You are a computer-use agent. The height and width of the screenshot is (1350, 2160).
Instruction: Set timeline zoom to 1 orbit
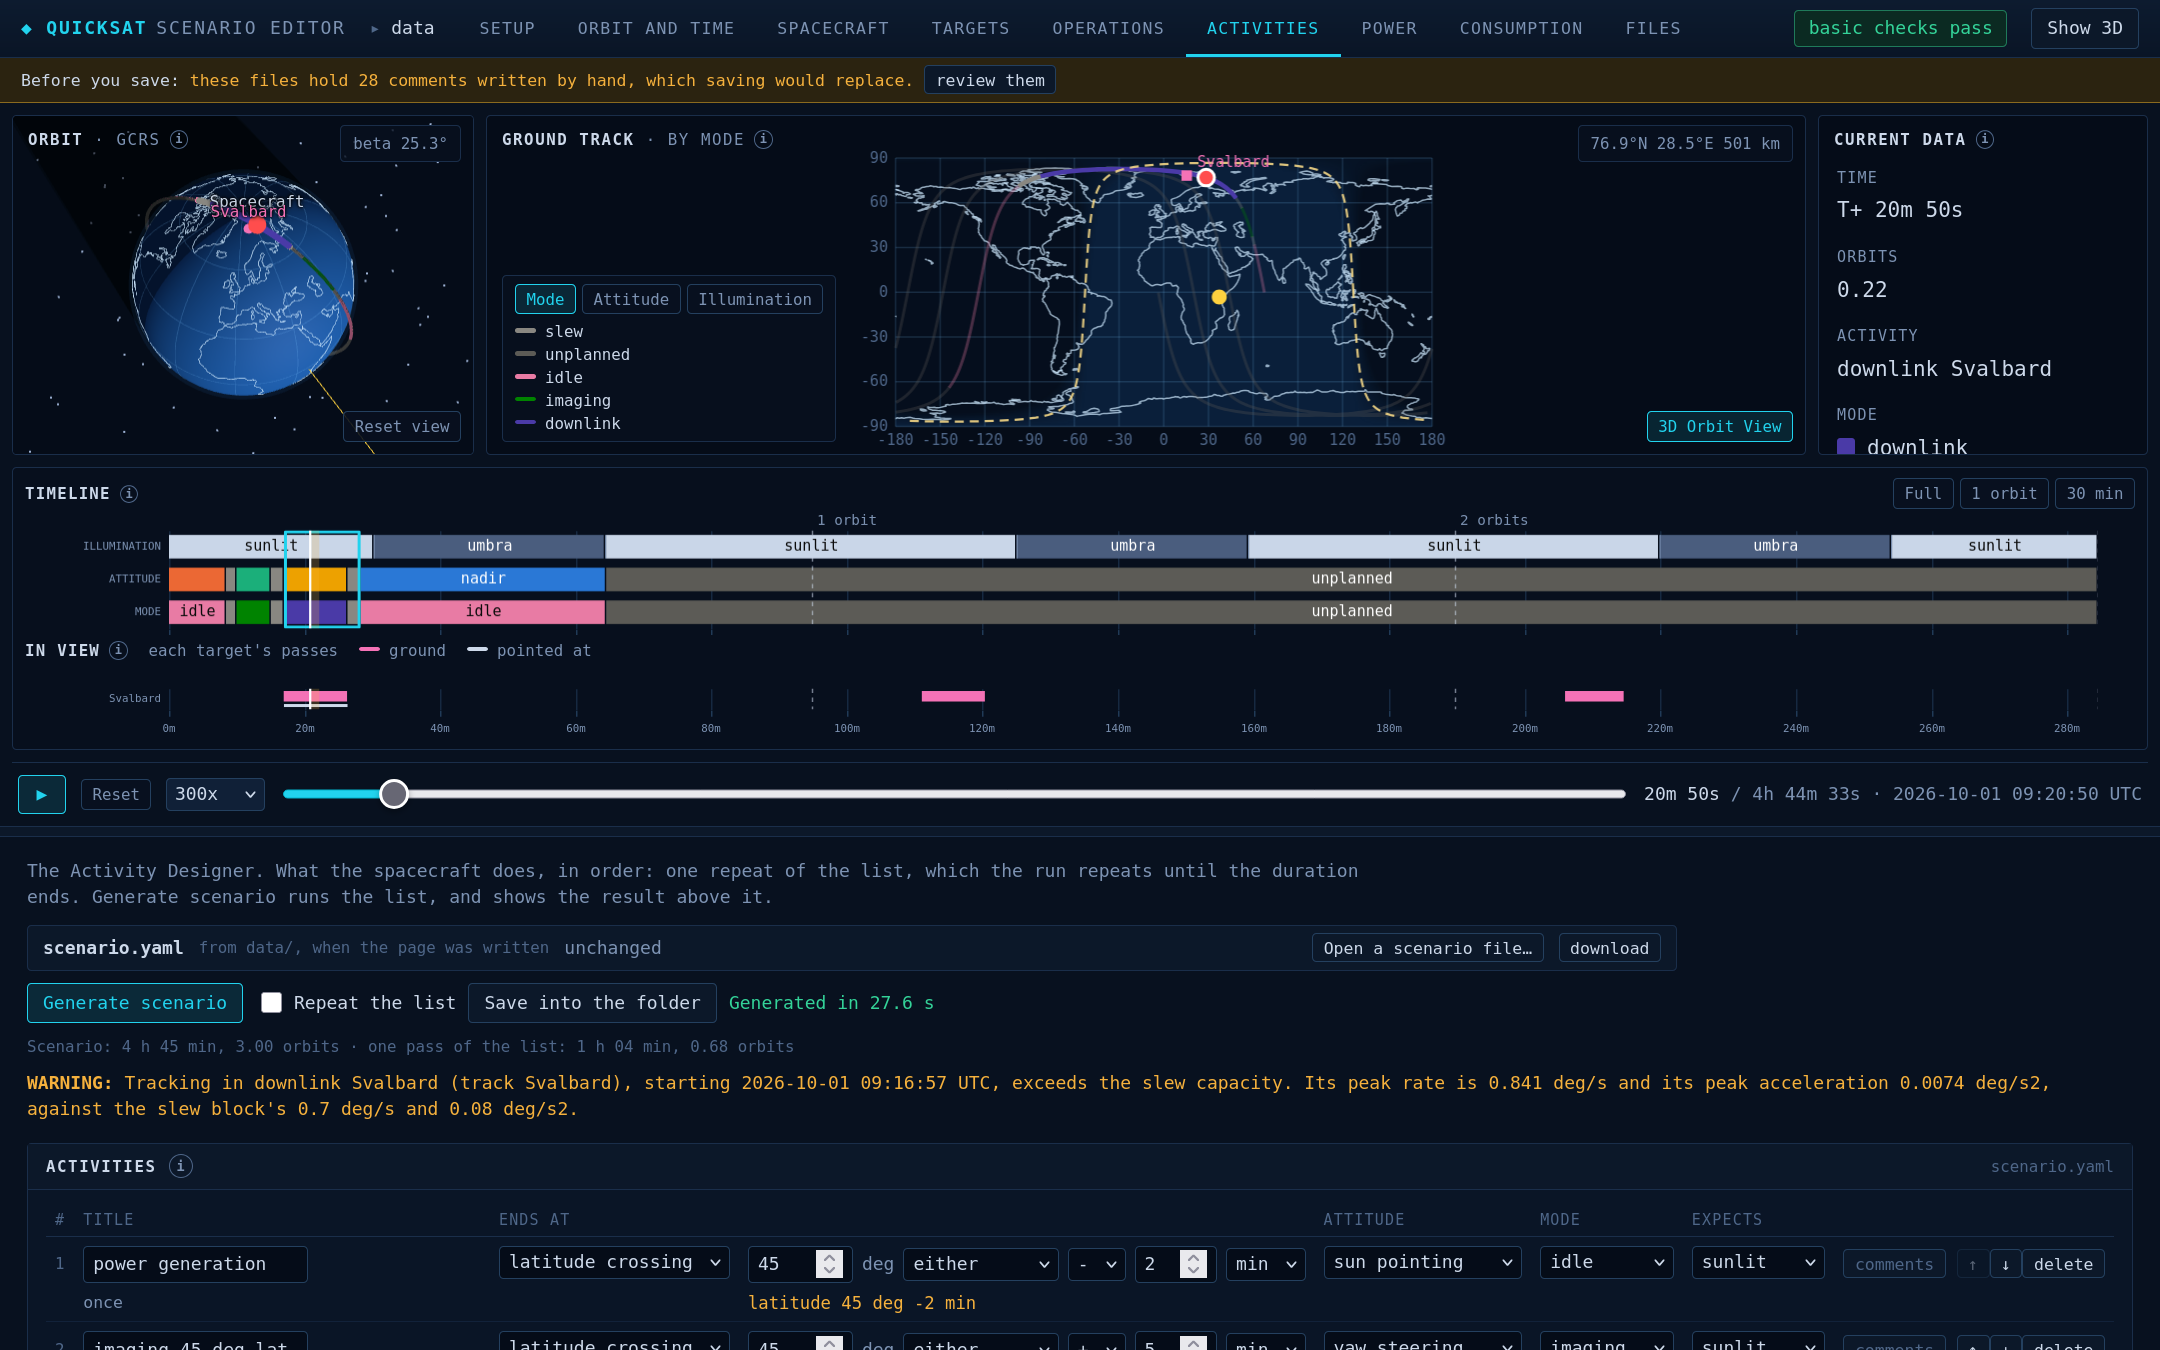(x=2004, y=493)
